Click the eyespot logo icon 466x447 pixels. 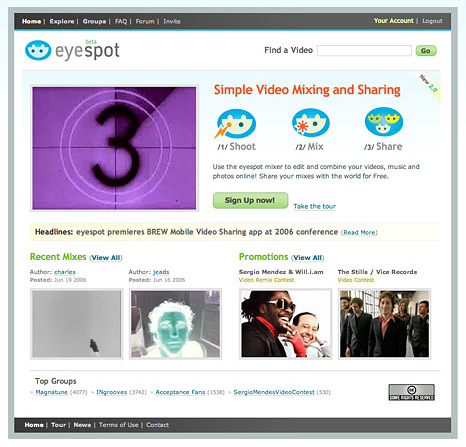coord(38,50)
